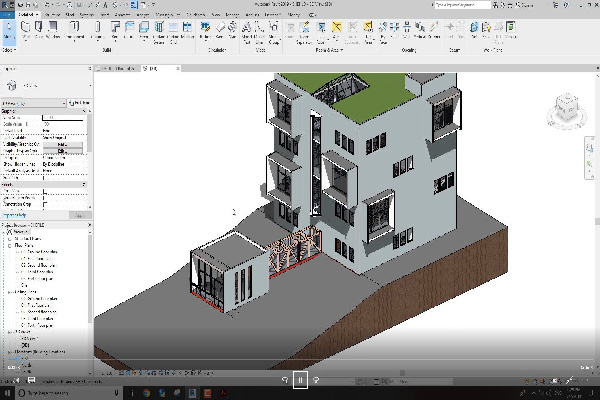Click the Windows taskbar search box
The width and height of the screenshot is (600, 400).
coord(69,393)
